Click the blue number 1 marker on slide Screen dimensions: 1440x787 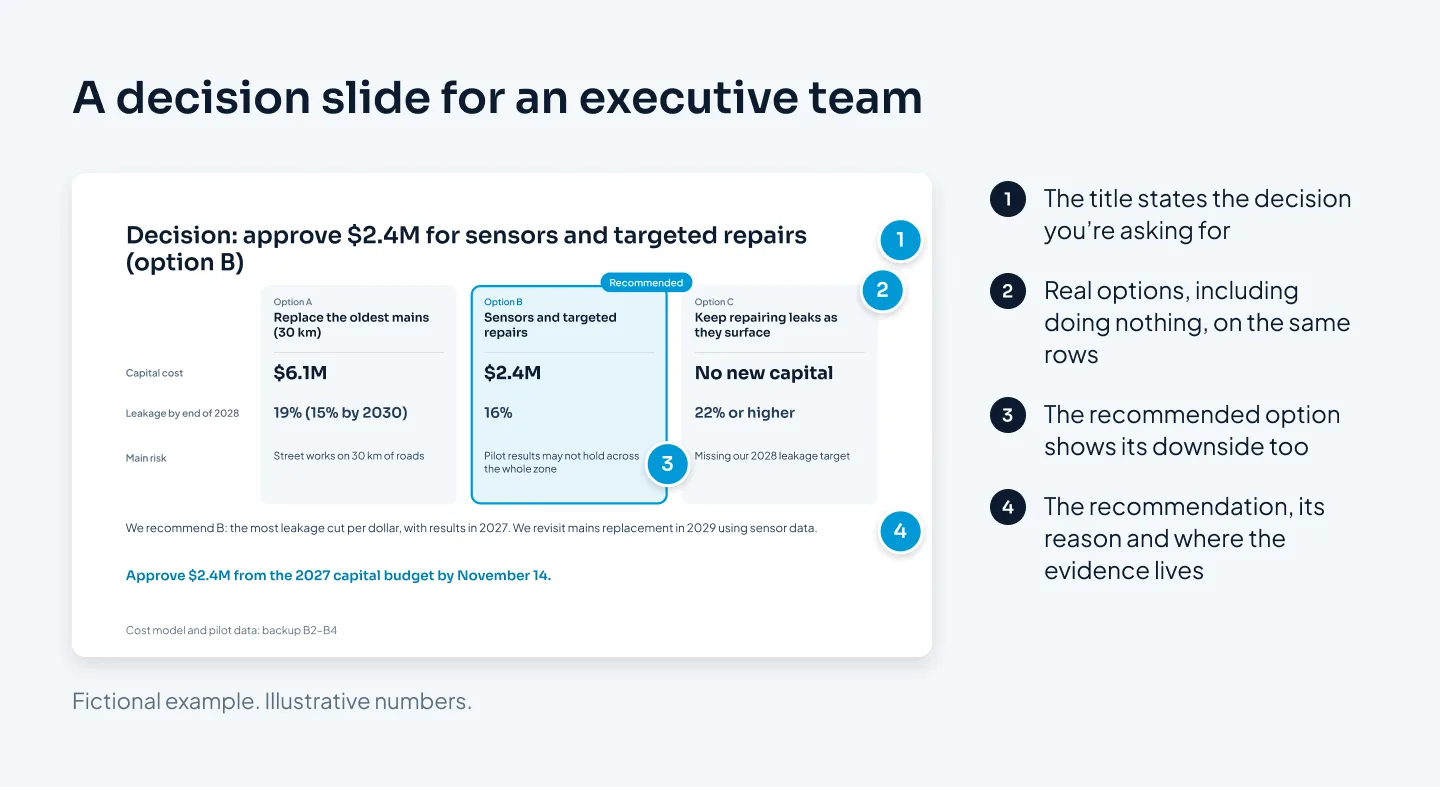(900, 240)
